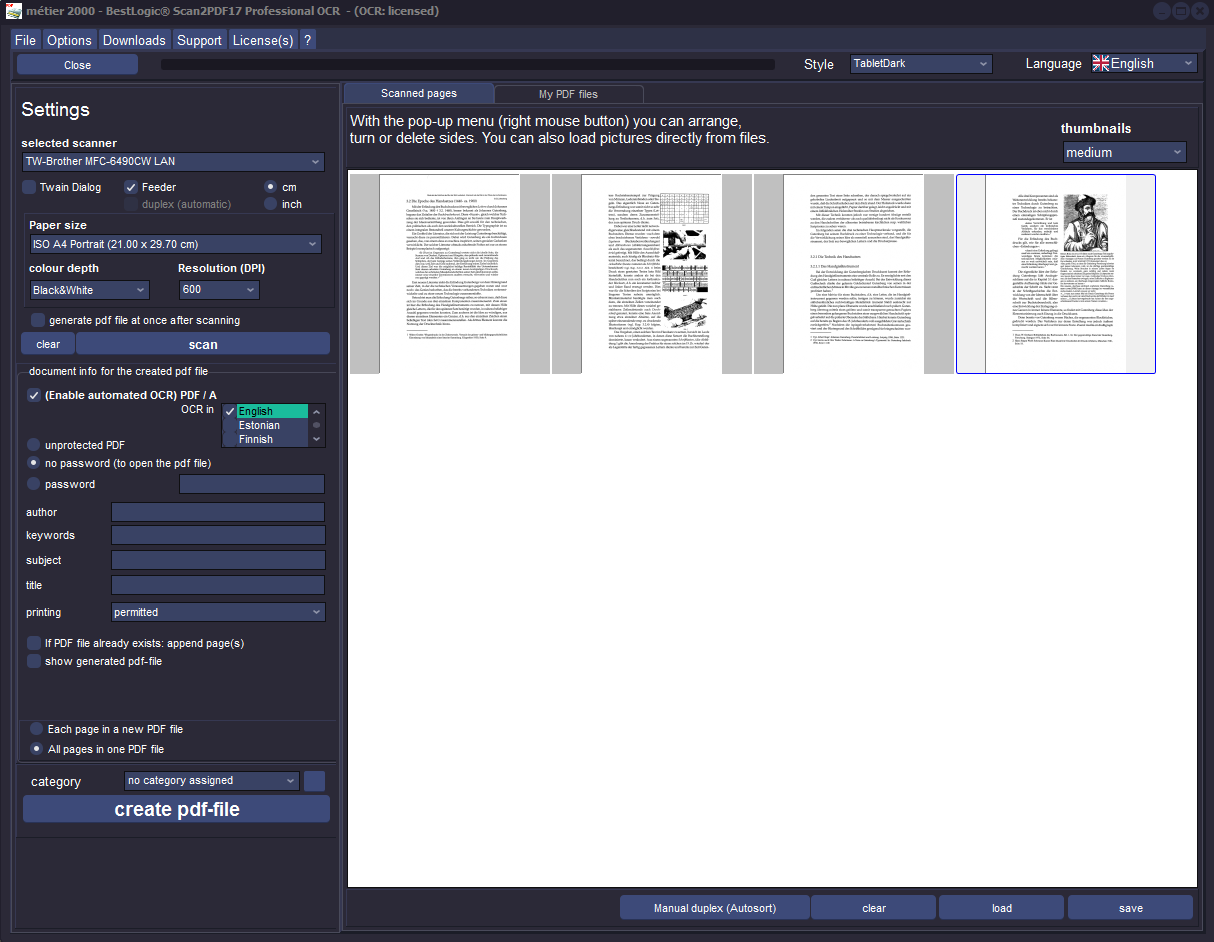Viewport: 1214px width, 942px height.
Task: Open the thumbnails size dropdown
Action: (1124, 152)
